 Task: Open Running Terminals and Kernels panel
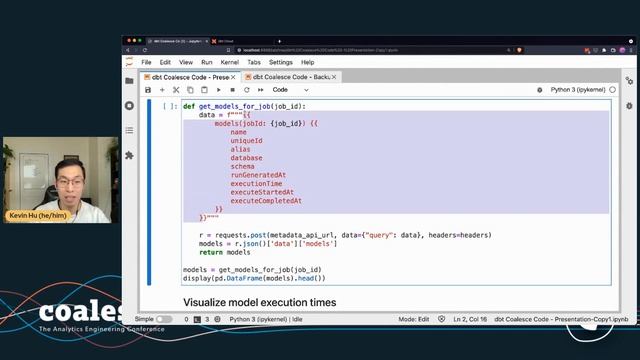(x=129, y=106)
